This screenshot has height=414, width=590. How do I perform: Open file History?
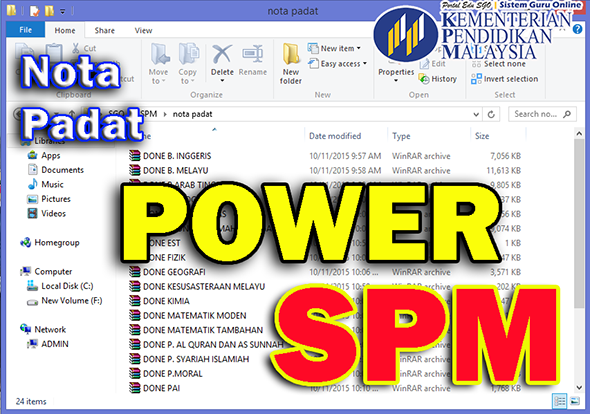coord(438,79)
